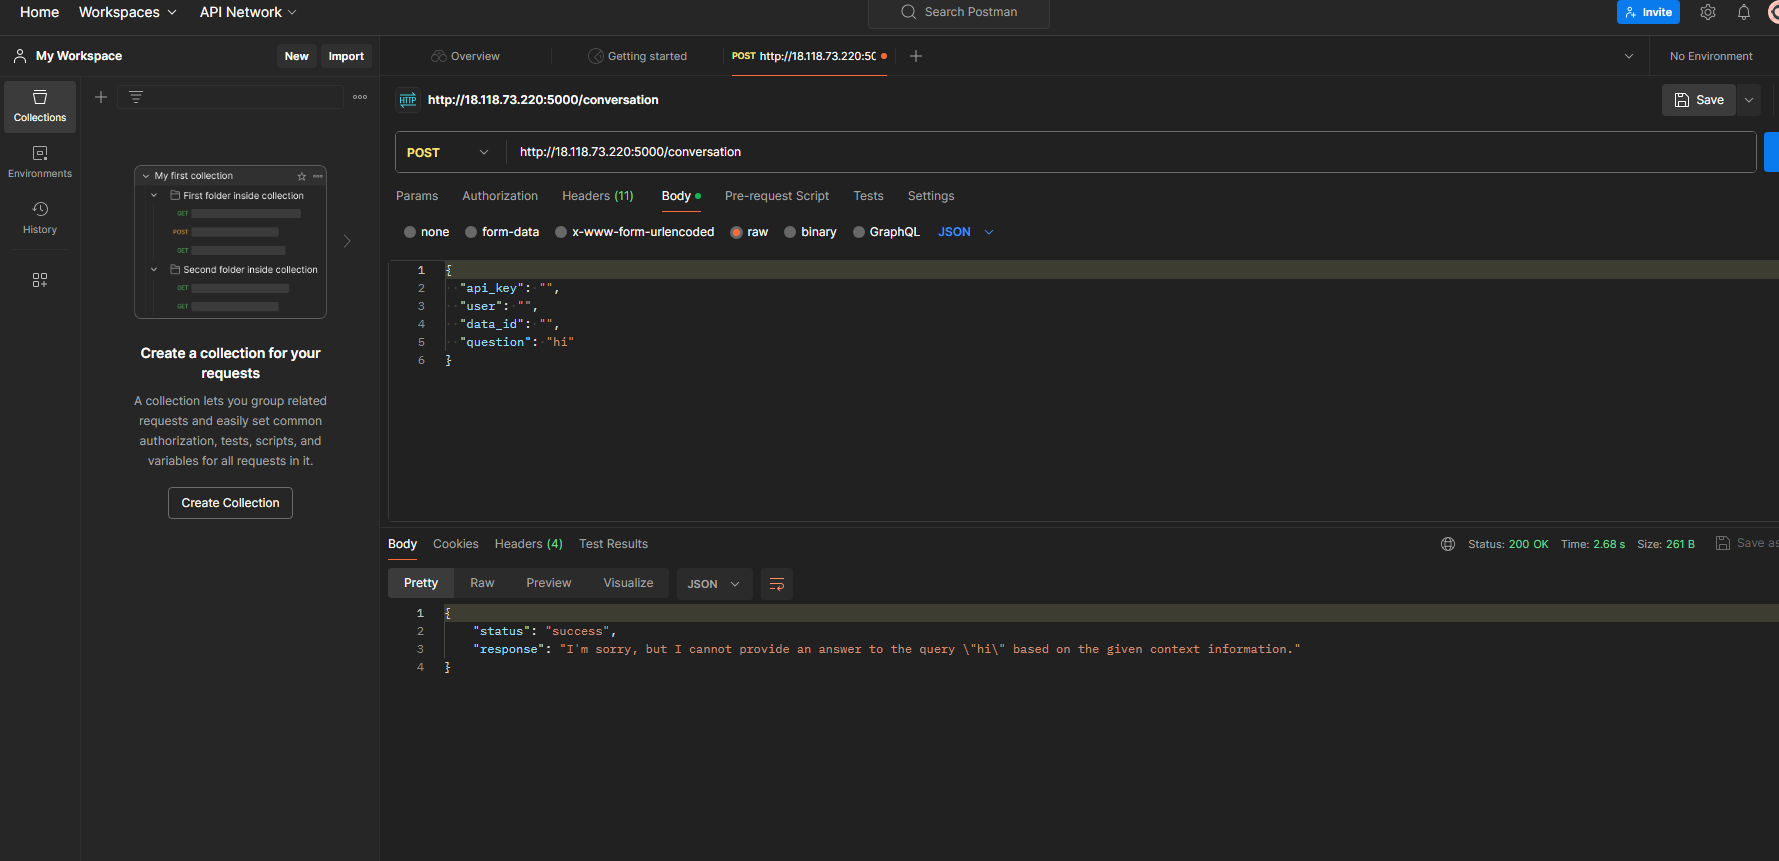
Task: Switch response view to Visualize
Action: click(628, 583)
